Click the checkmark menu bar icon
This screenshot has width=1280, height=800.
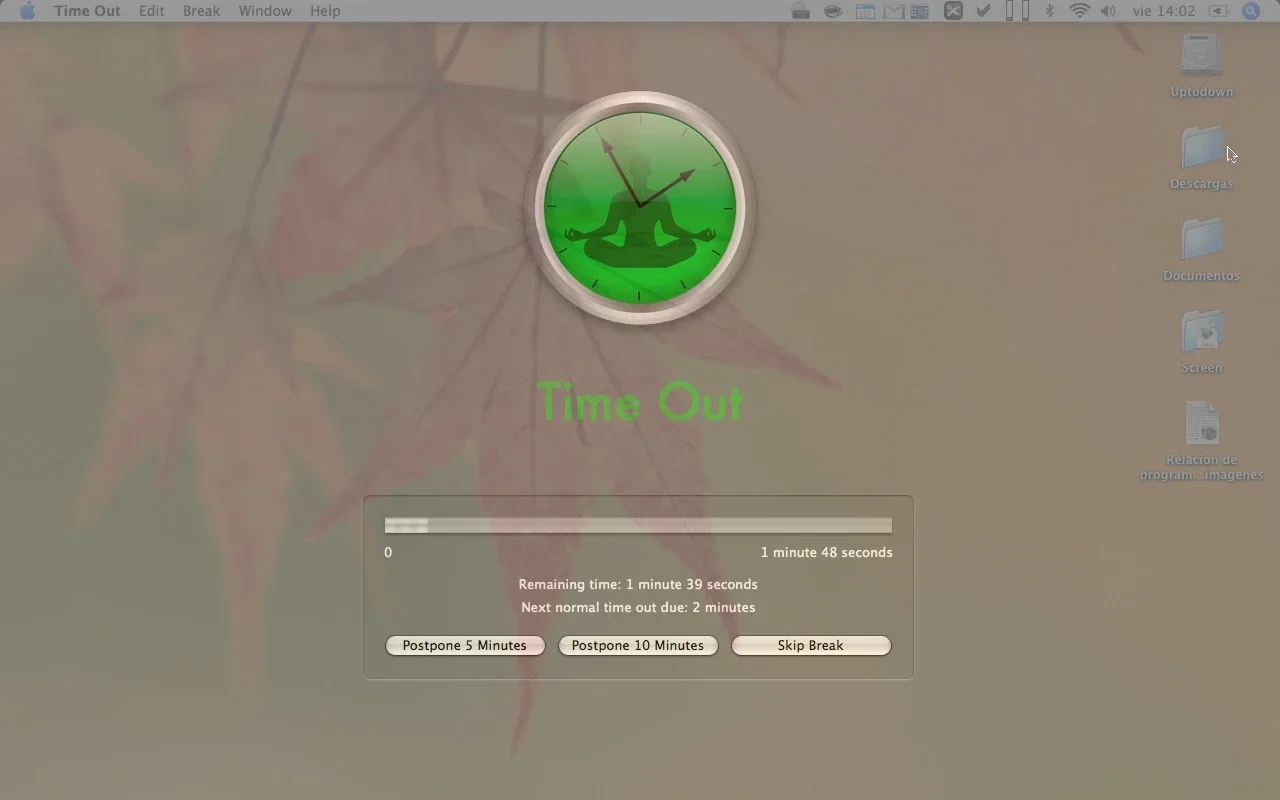point(983,11)
